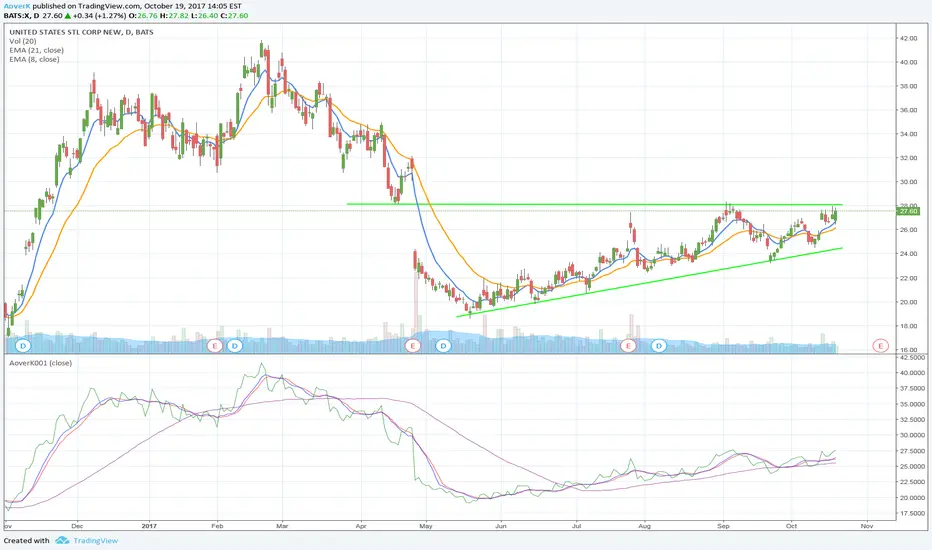Click the 36.00 price axis label
This screenshot has width=932, height=550.
pyautogui.click(x=908, y=110)
